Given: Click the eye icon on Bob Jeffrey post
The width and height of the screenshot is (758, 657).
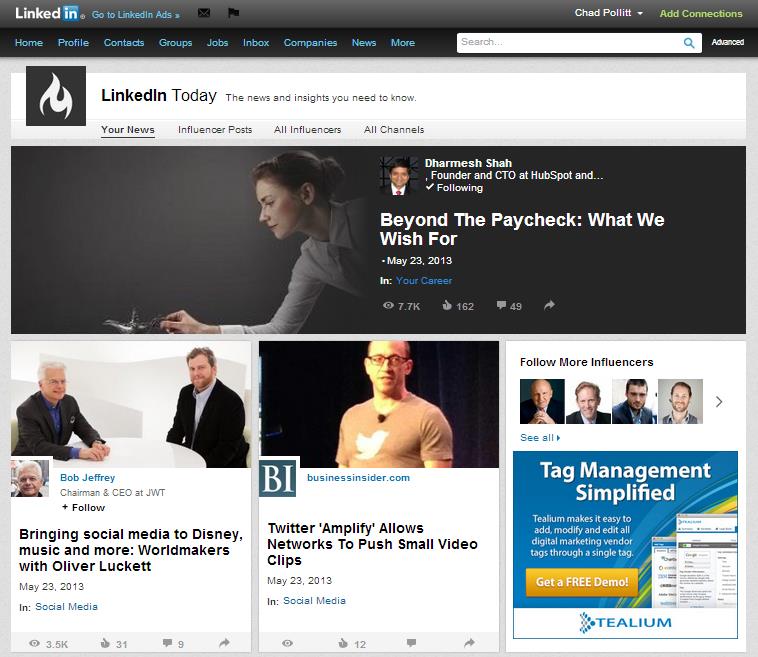Looking at the screenshot, I should [x=34, y=643].
